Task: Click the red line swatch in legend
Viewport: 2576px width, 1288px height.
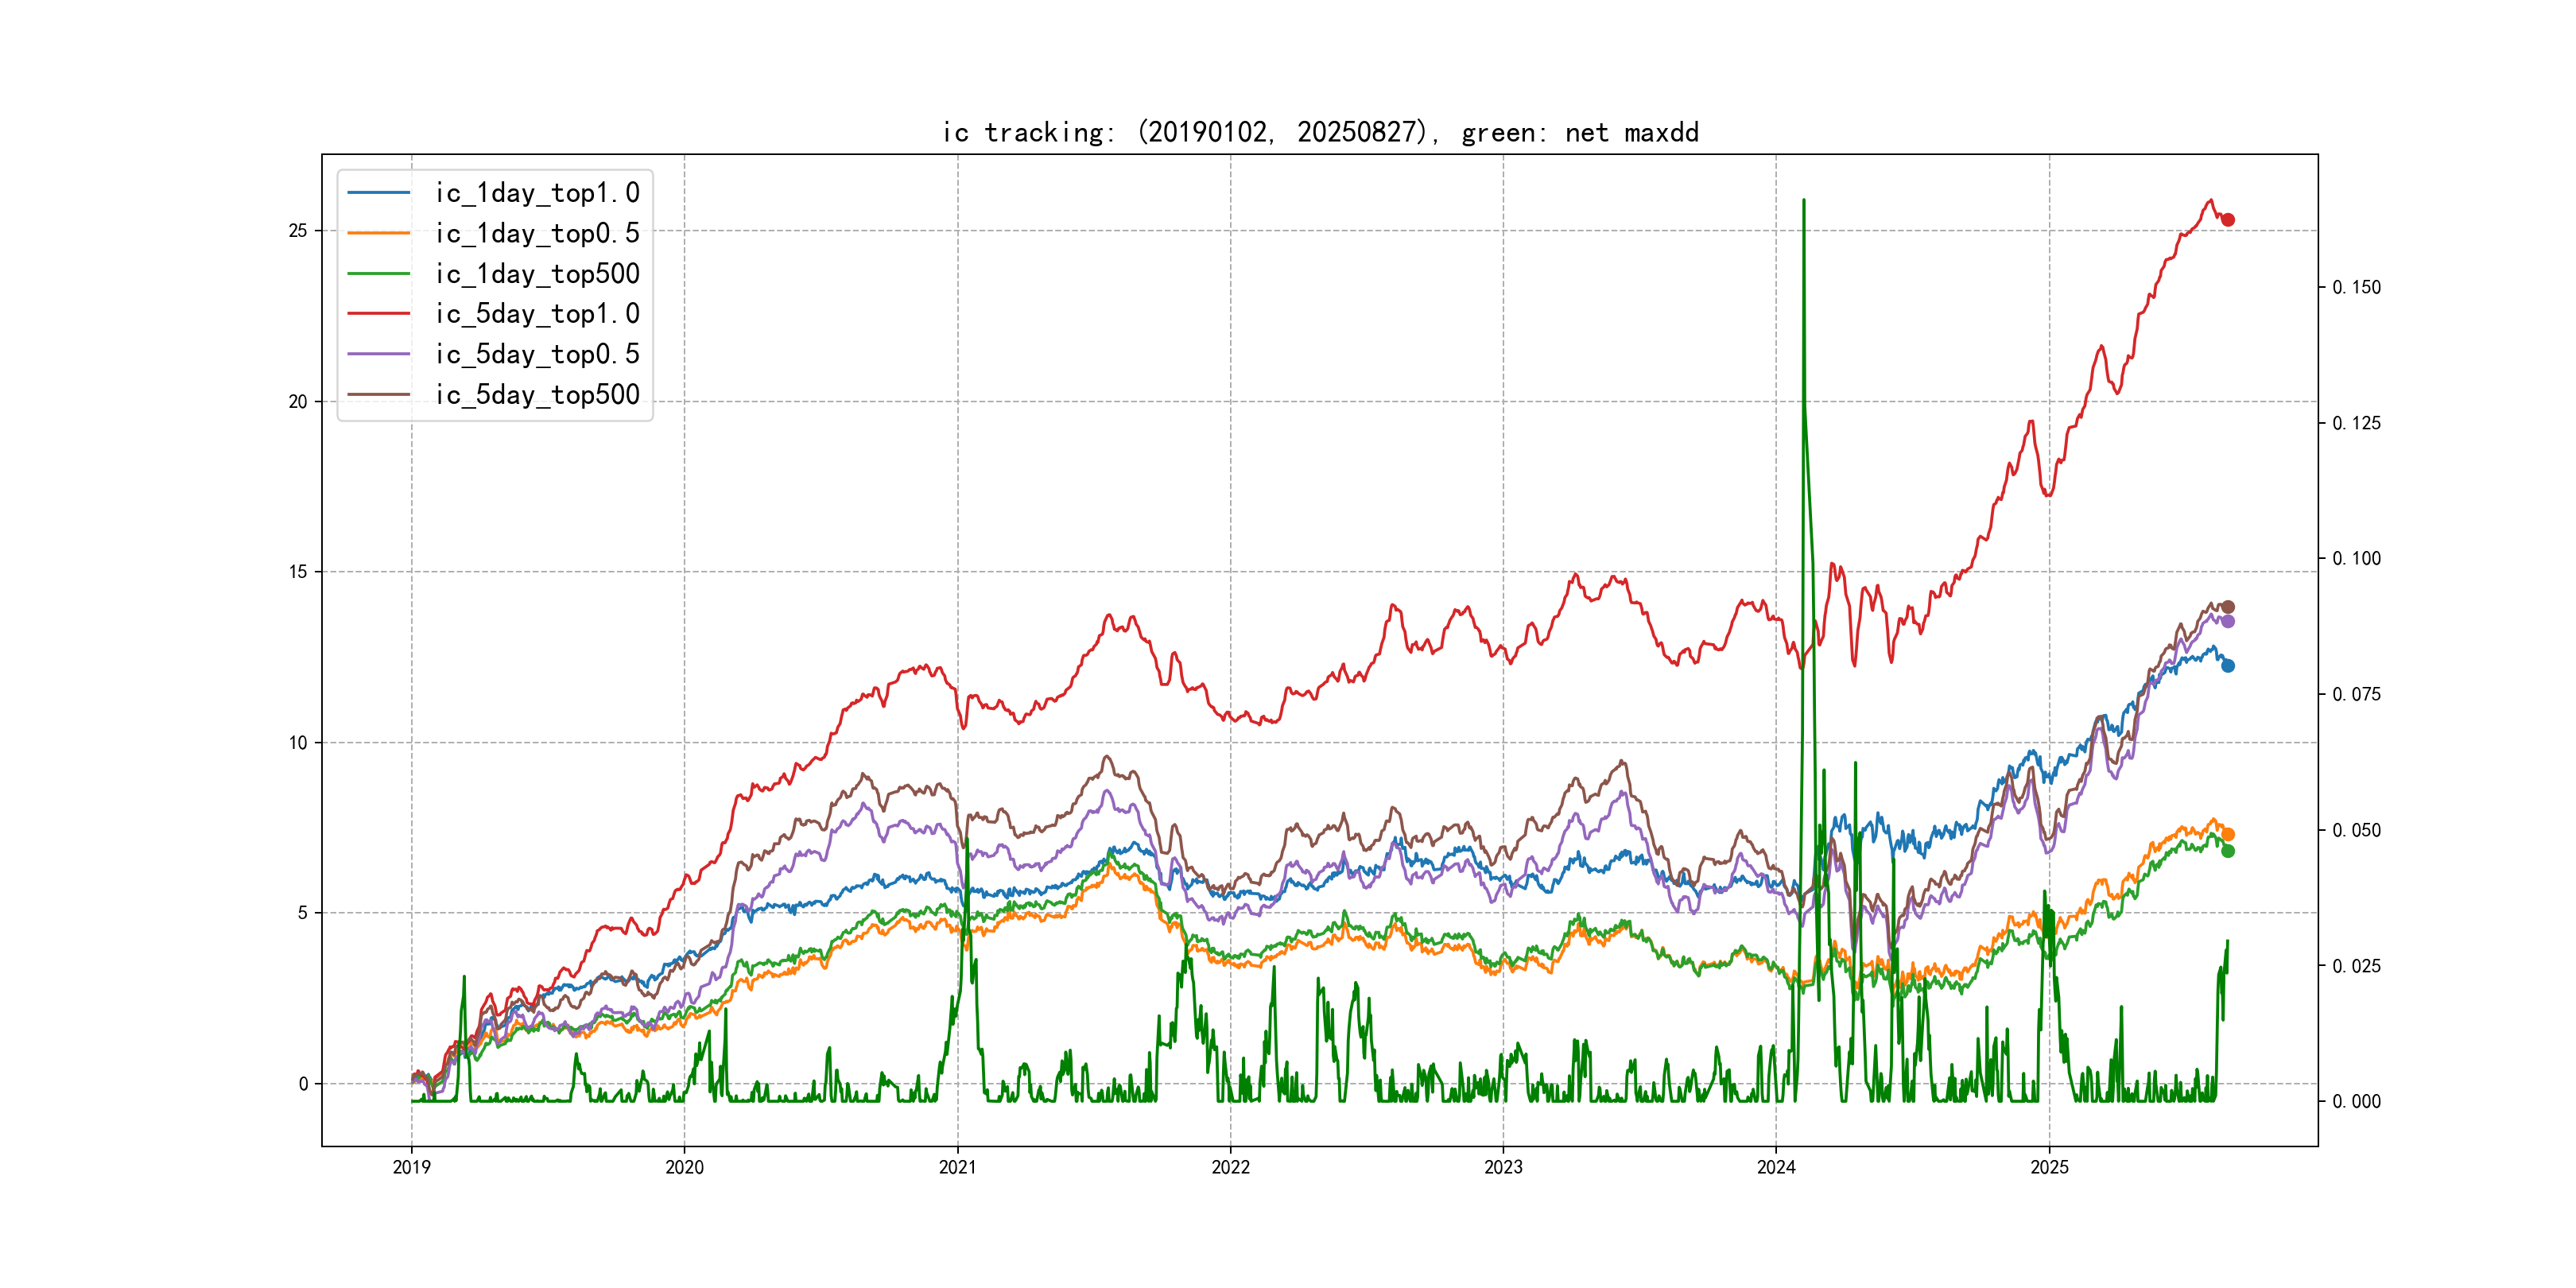Action: 379,314
